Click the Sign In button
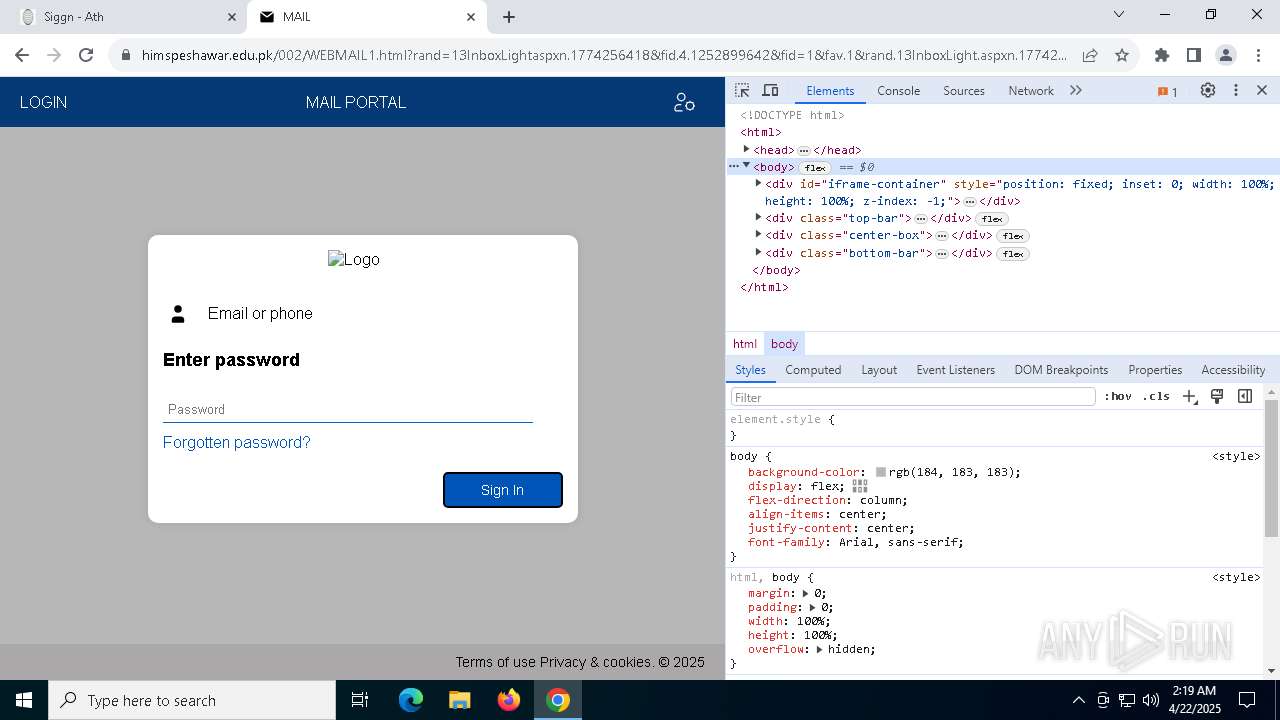Image resolution: width=1280 pixels, height=720 pixels. click(x=502, y=490)
